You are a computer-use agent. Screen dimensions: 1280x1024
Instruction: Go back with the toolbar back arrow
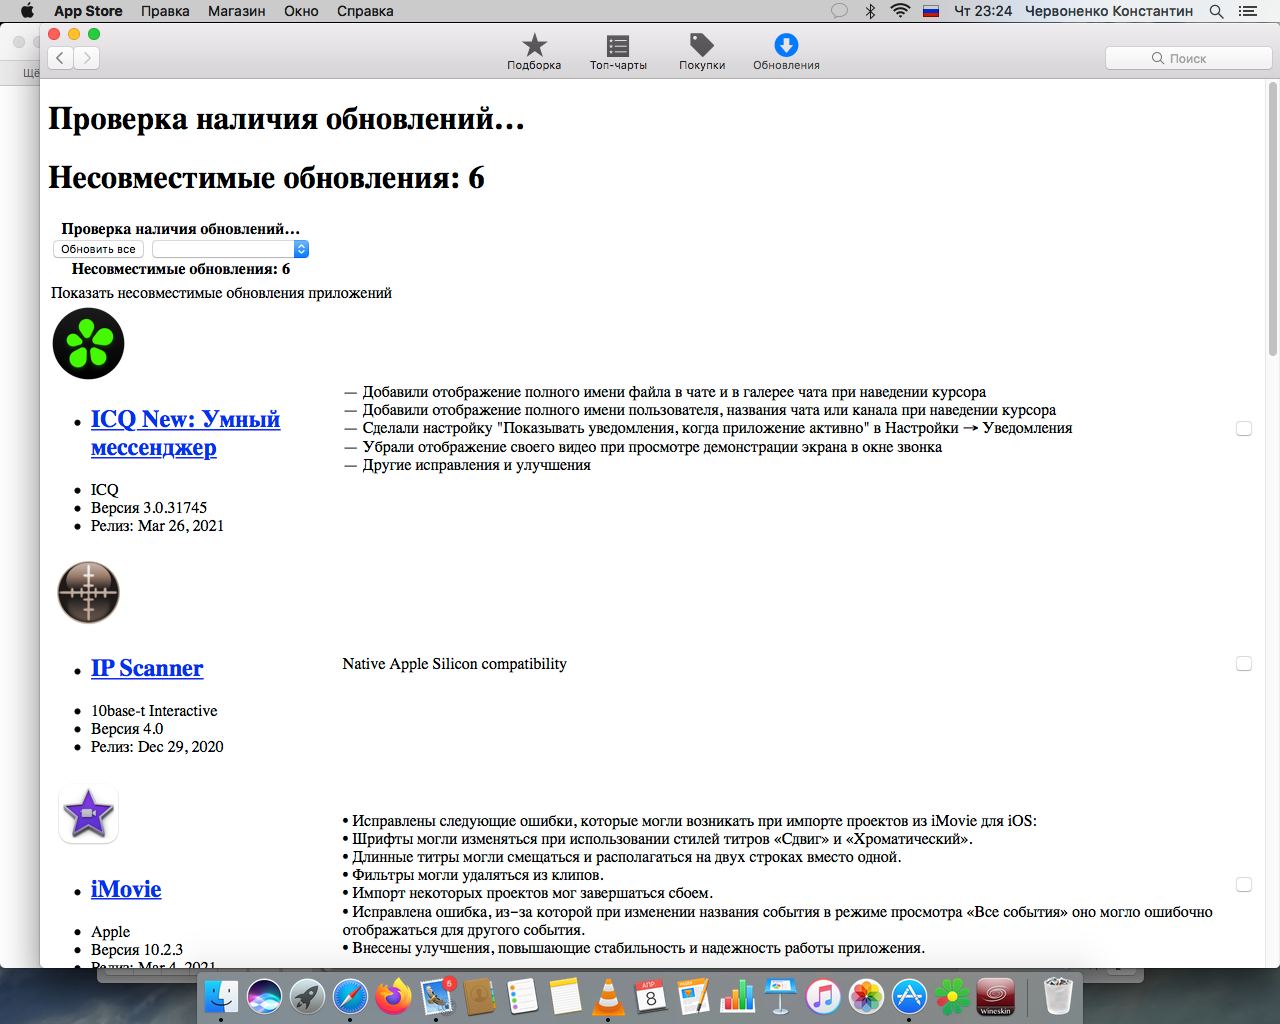[60, 58]
